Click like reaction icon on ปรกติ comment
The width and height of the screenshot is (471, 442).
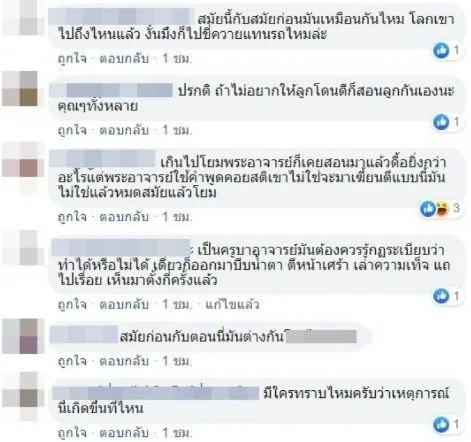point(441,122)
